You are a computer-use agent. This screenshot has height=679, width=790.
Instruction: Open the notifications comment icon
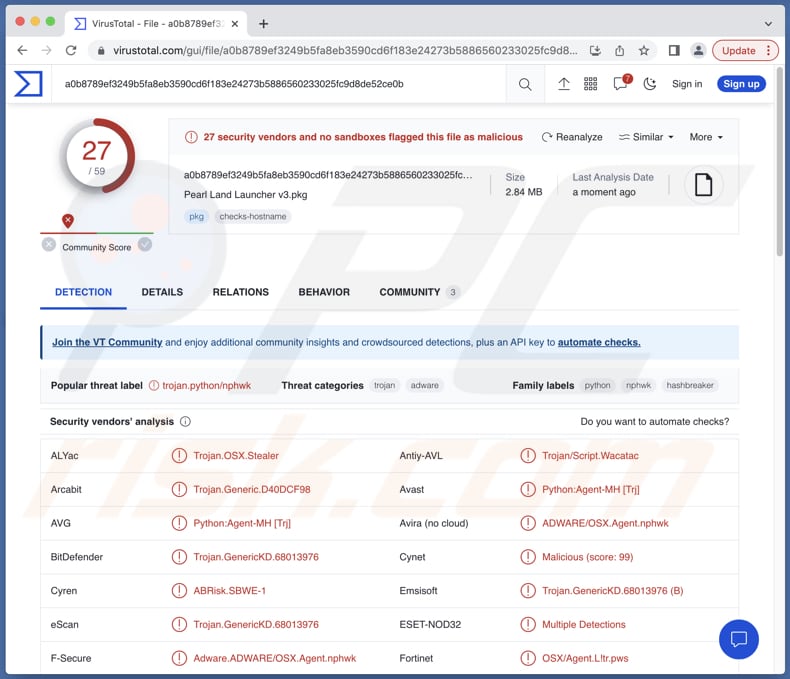click(621, 83)
